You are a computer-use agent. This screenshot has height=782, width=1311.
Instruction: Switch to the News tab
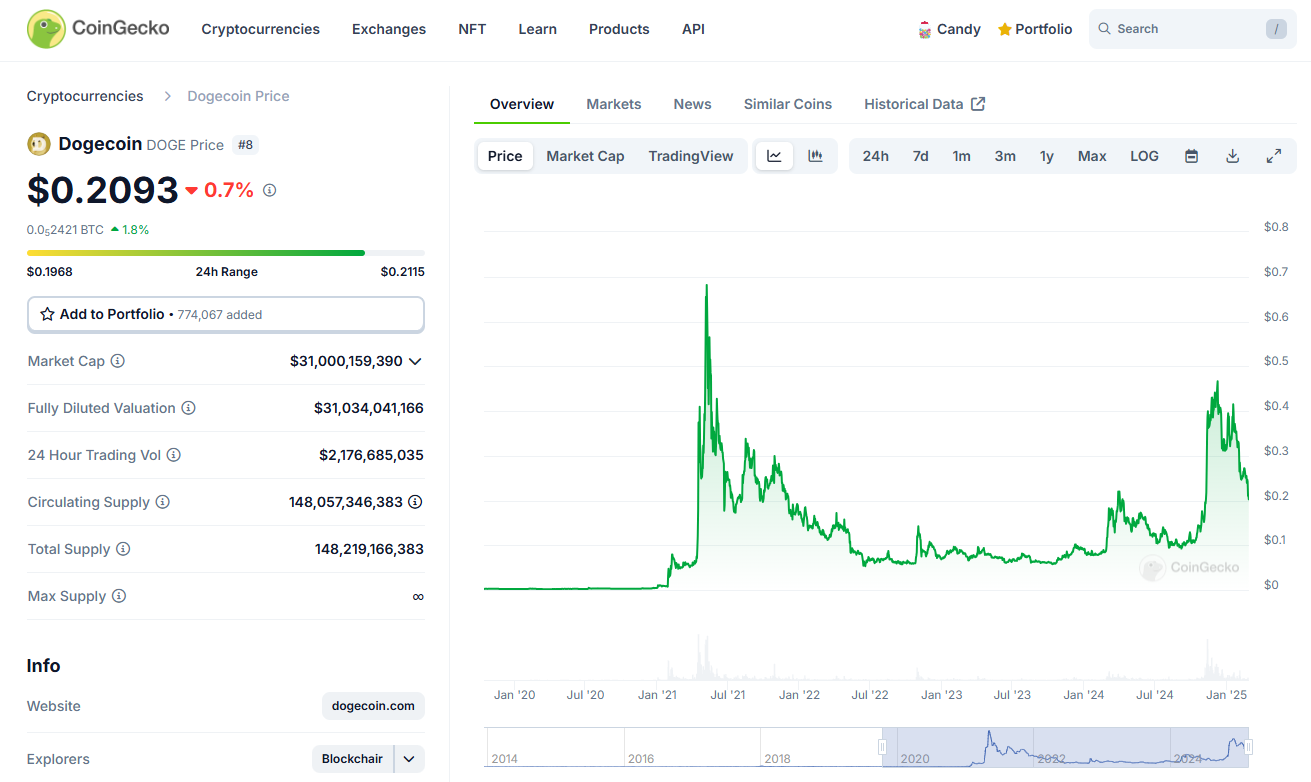point(693,104)
